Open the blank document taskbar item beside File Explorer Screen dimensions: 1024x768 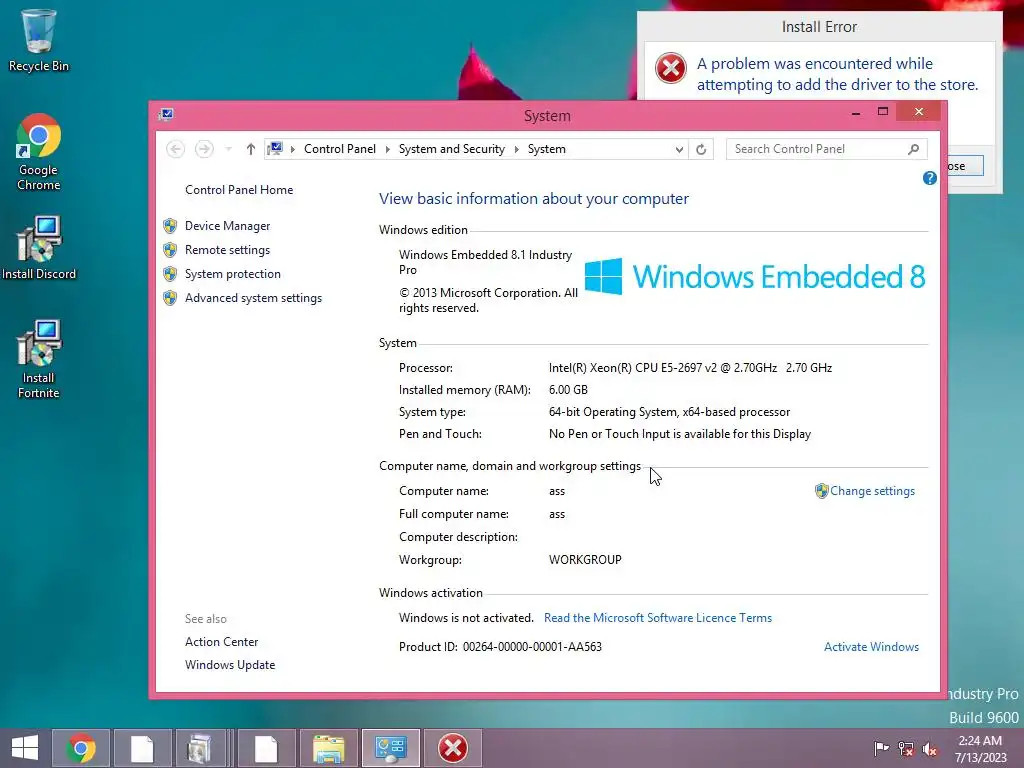266,748
